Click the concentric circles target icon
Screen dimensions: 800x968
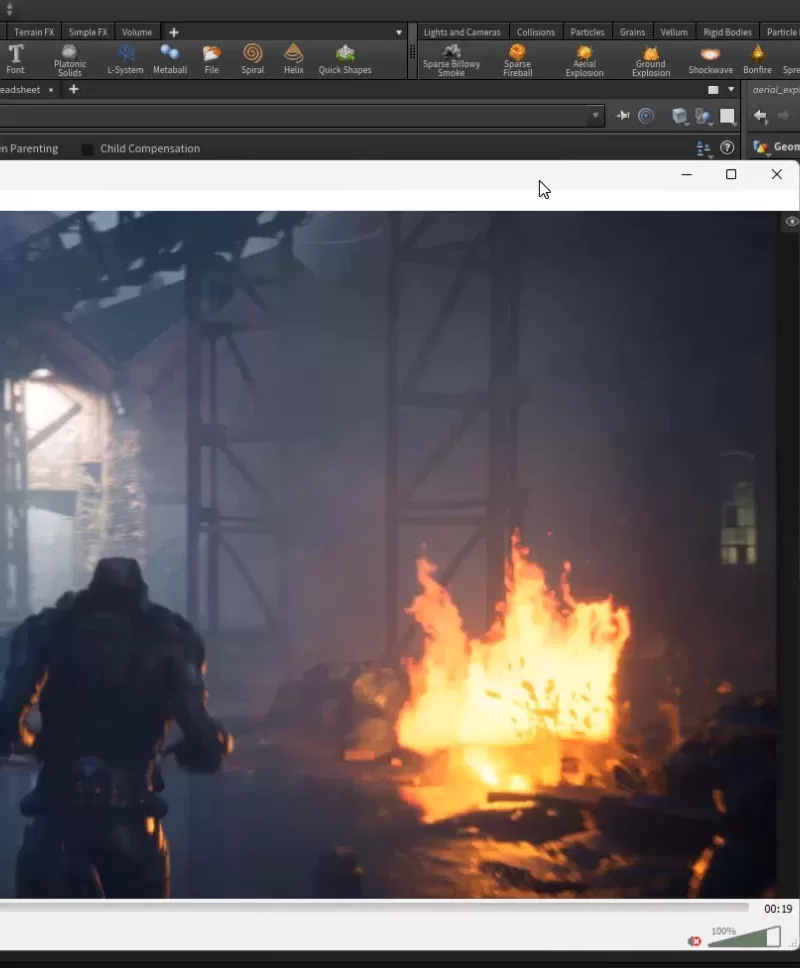point(646,115)
